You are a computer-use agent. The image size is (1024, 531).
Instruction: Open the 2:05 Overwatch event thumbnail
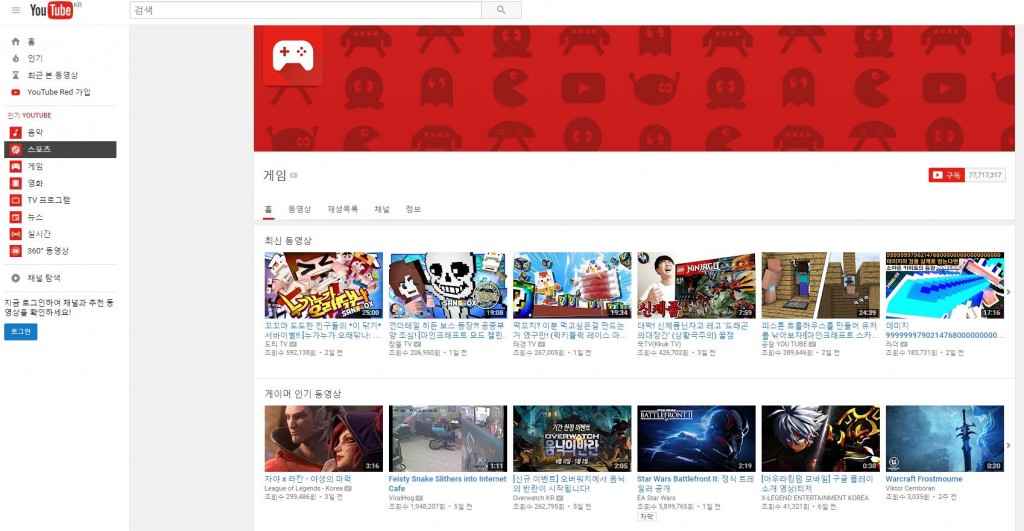coord(572,438)
